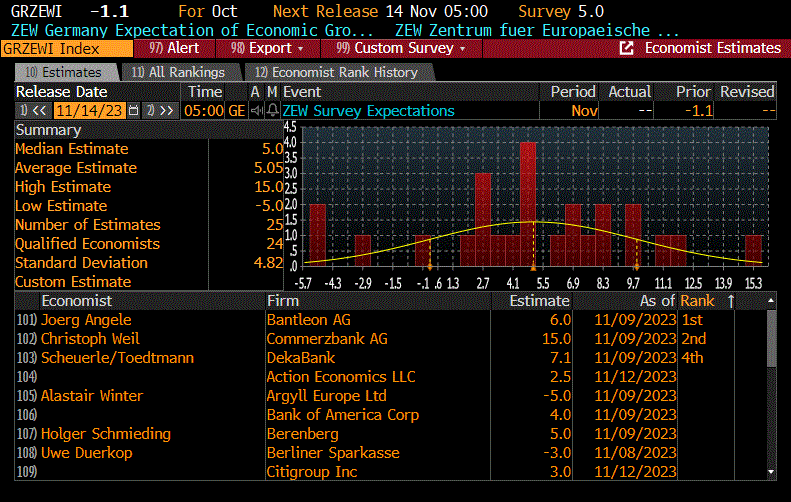The height and width of the screenshot is (502, 791).
Task: Click the Average Estimate value 5.05
Action: tap(268, 168)
